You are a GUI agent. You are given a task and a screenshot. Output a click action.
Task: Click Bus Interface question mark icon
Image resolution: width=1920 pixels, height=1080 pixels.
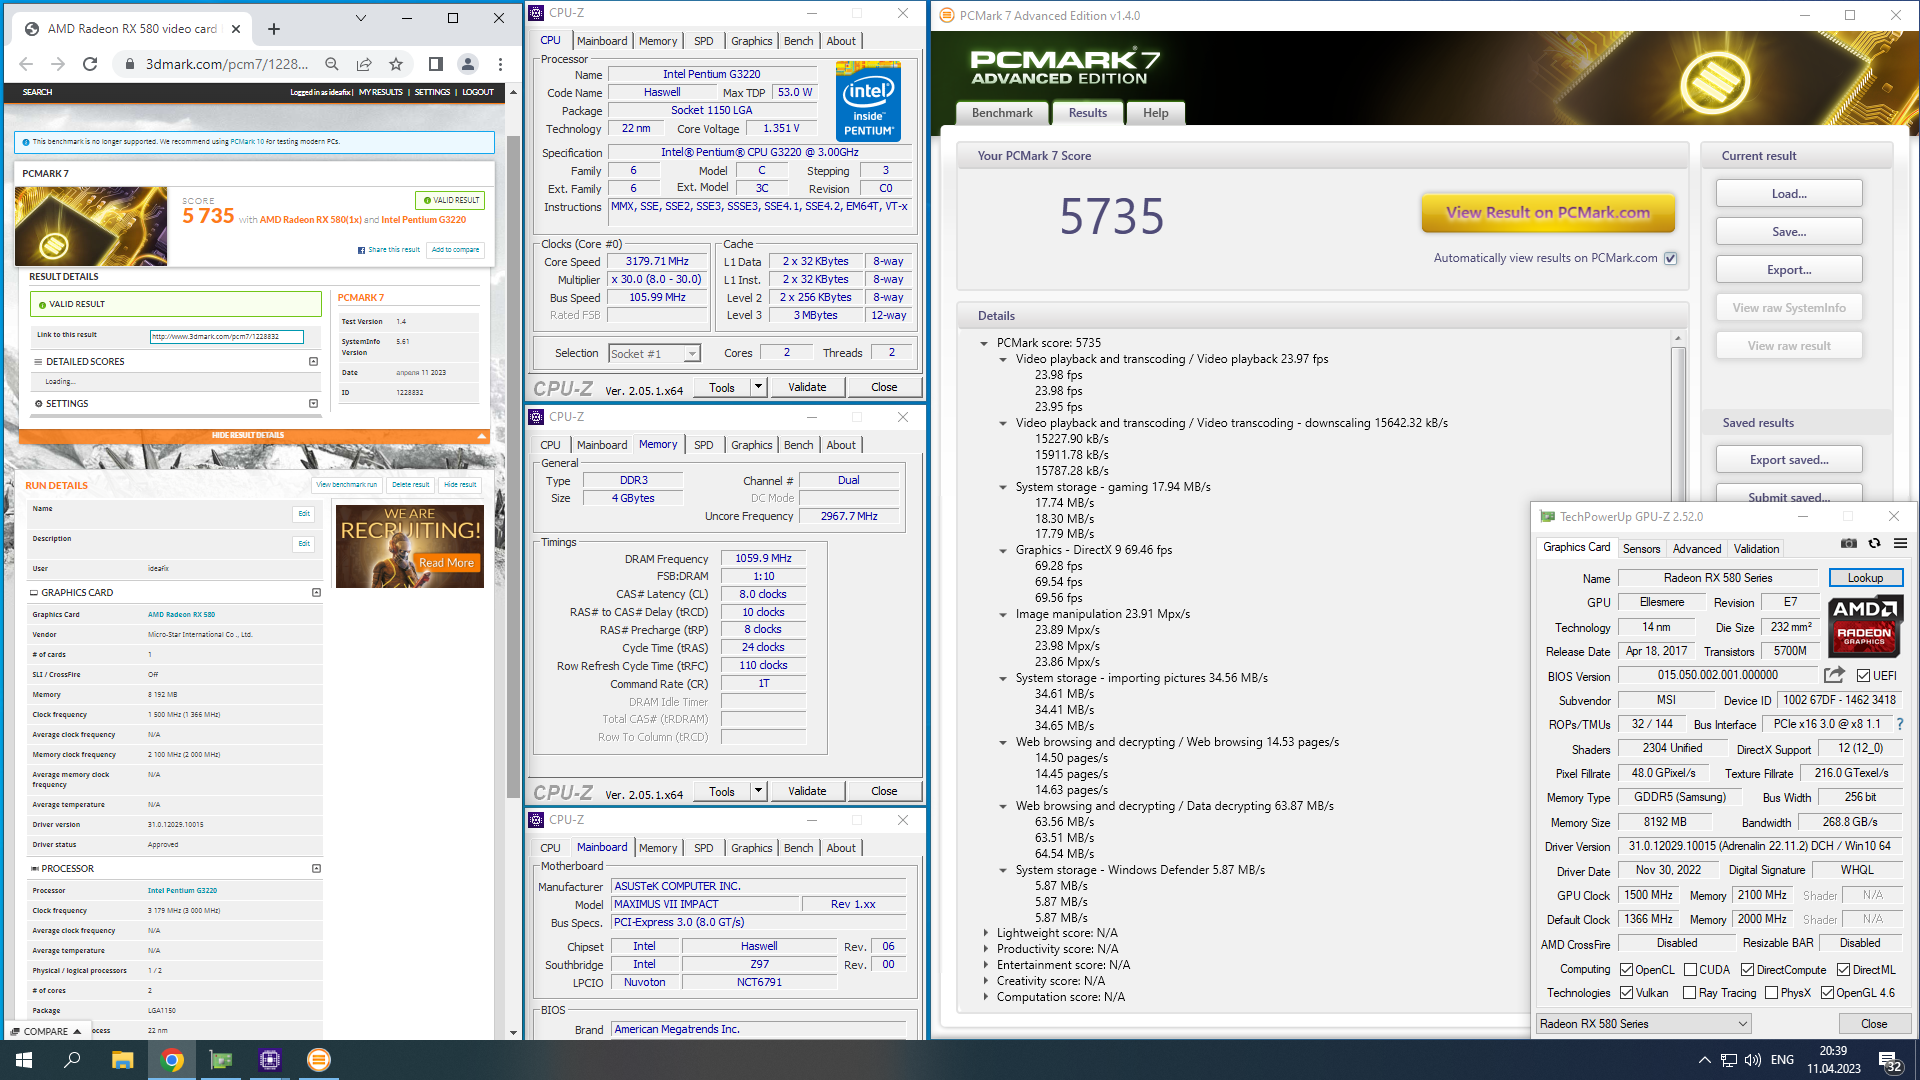tap(1900, 724)
